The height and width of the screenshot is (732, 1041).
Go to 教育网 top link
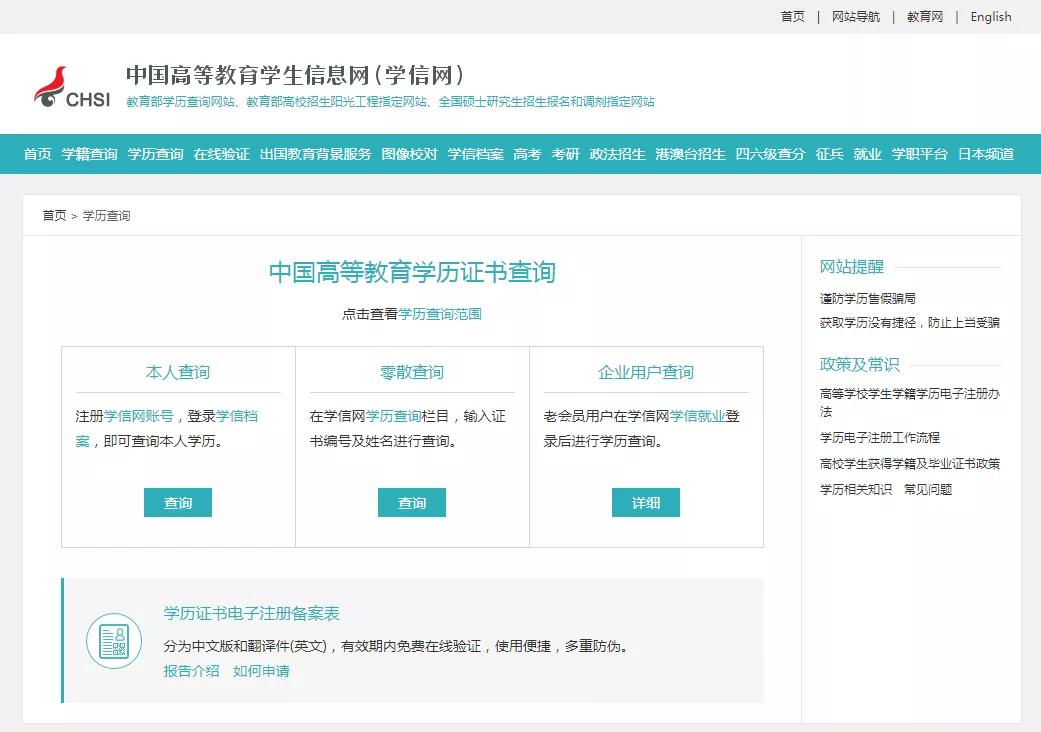pos(925,17)
